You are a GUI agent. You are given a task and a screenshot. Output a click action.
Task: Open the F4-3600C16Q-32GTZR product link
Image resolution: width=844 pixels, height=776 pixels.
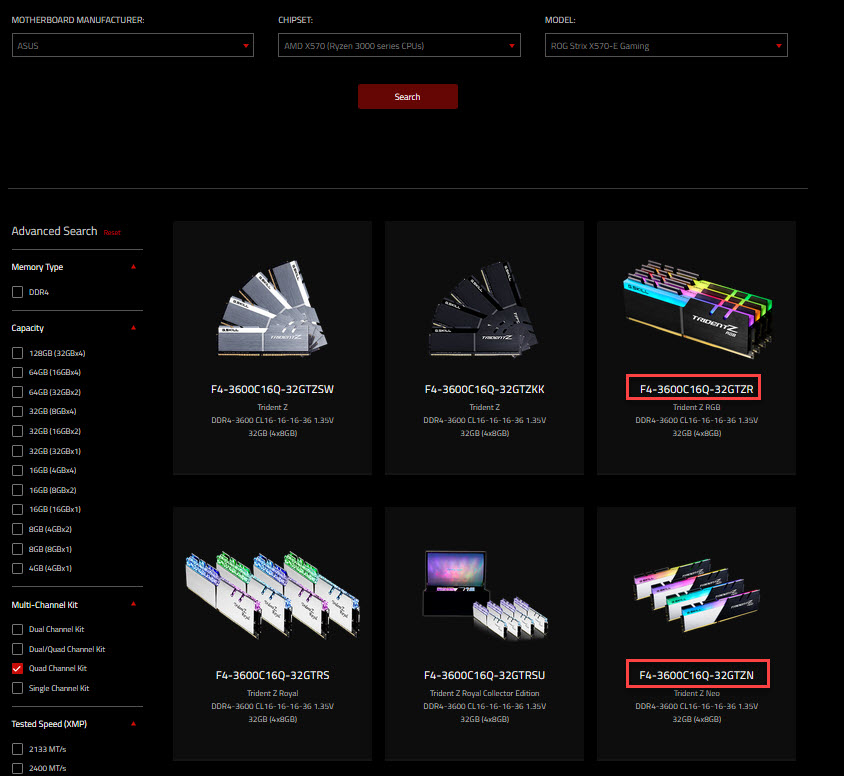pos(697,389)
